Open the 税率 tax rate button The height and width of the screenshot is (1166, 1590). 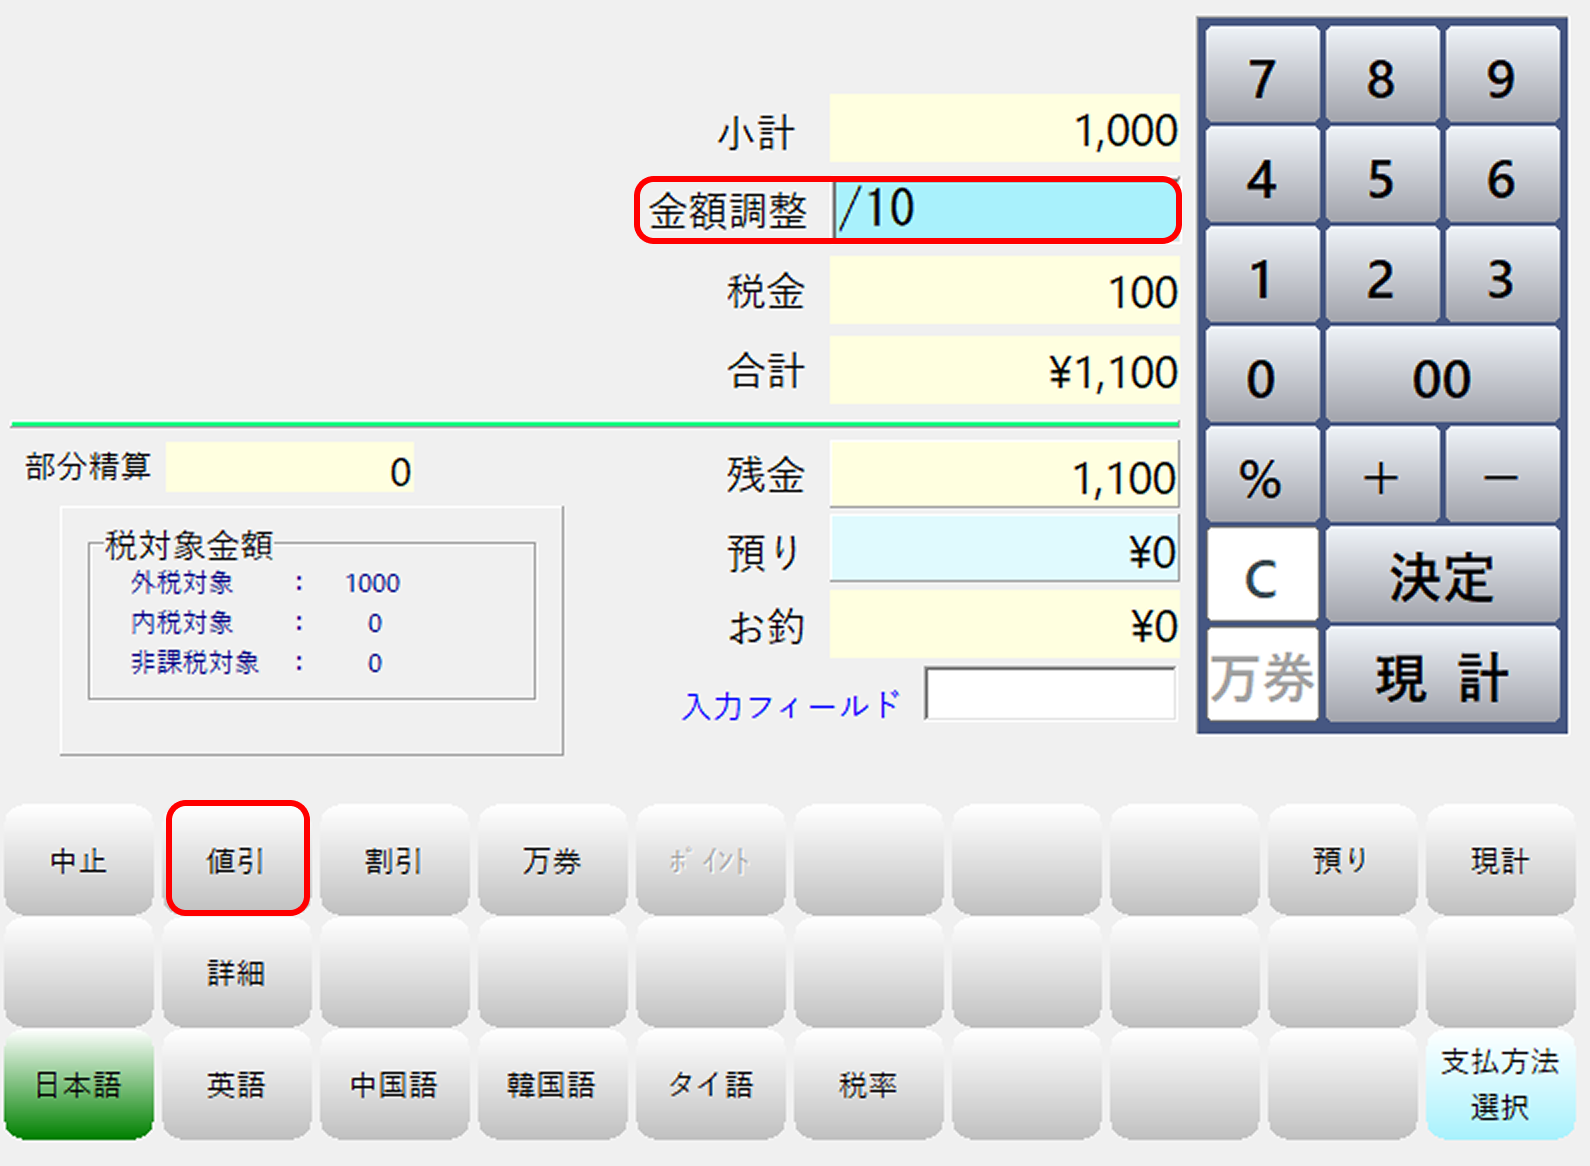(868, 1085)
